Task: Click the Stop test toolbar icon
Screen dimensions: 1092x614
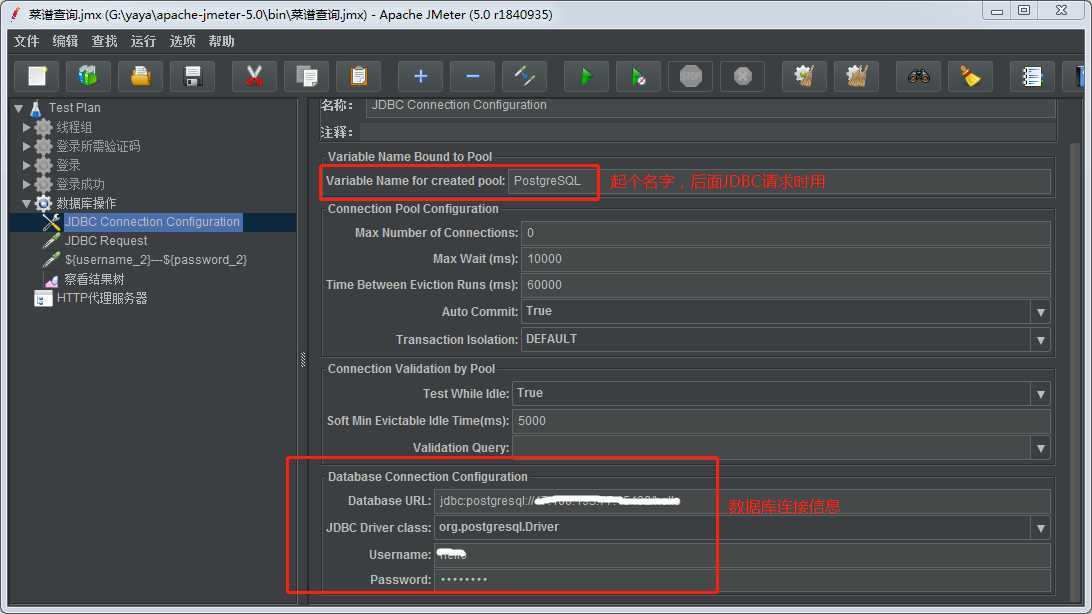Action: tap(690, 76)
